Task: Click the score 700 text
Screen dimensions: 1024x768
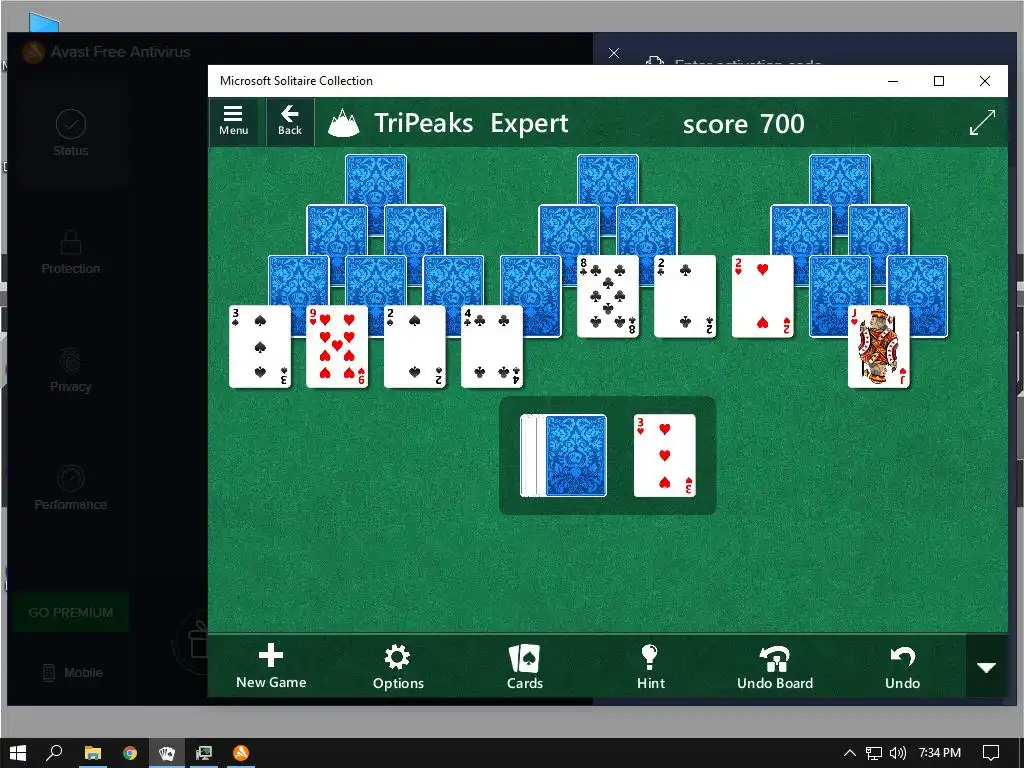Action: click(x=743, y=123)
